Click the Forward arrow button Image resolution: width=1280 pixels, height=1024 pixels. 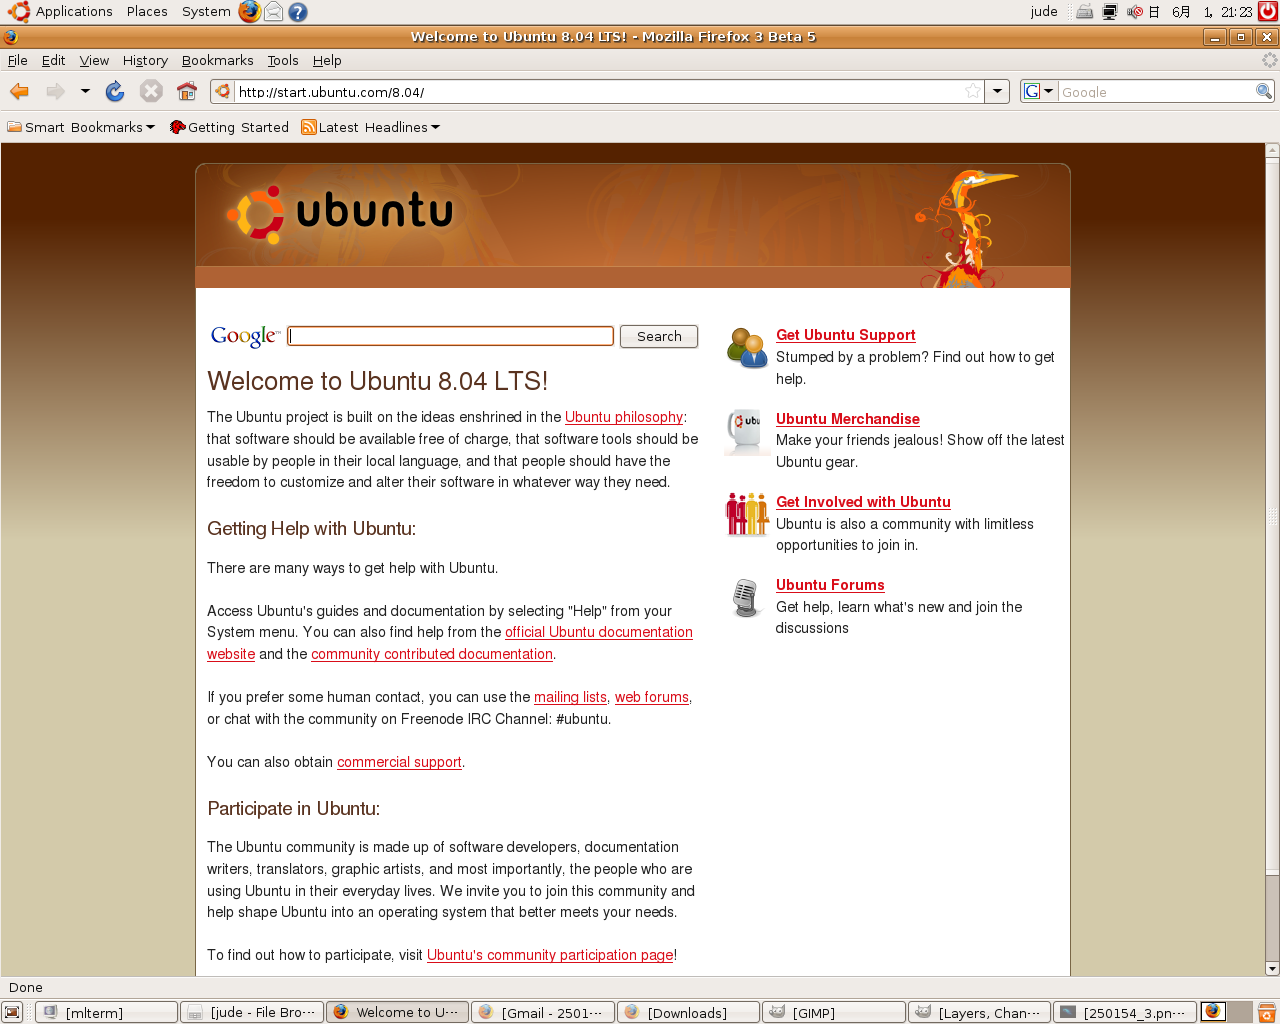tap(56, 92)
